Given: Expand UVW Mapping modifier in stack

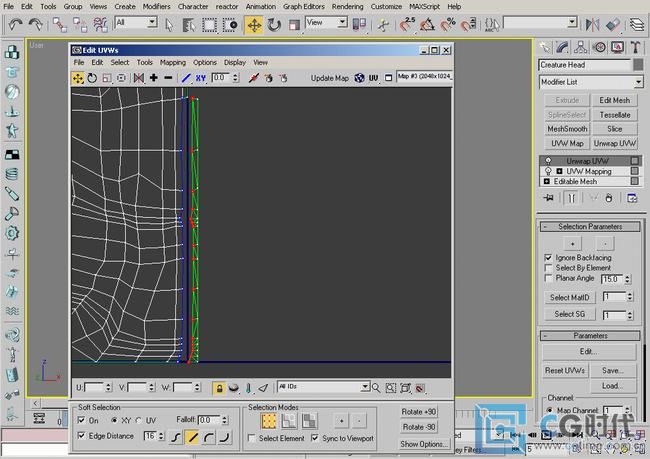Looking at the screenshot, I should point(559,171).
